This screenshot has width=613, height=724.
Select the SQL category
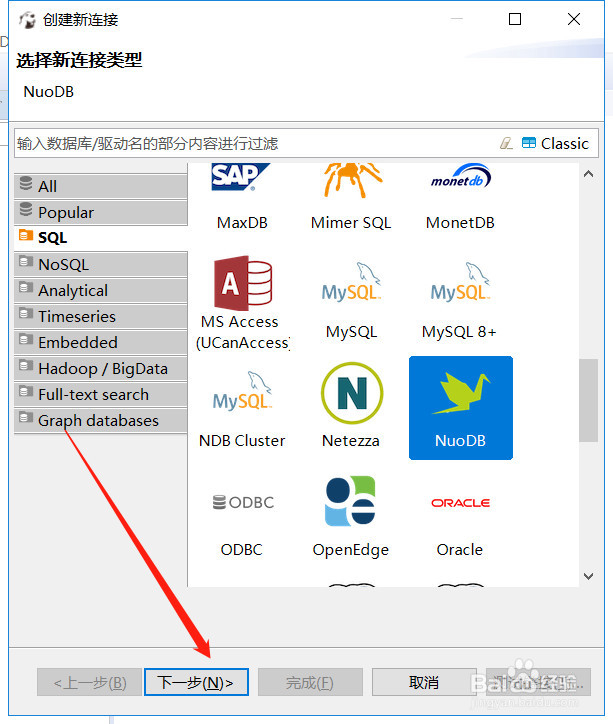pyautogui.click(x=101, y=238)
